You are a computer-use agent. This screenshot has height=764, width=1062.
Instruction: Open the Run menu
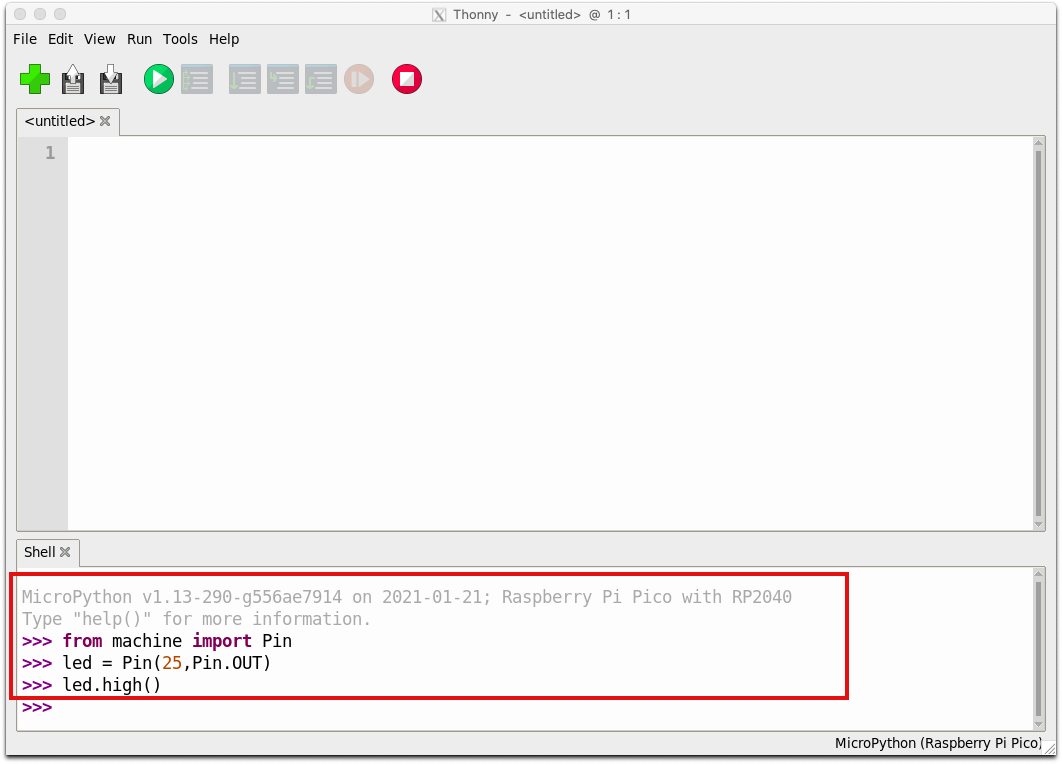click(140, 39)
